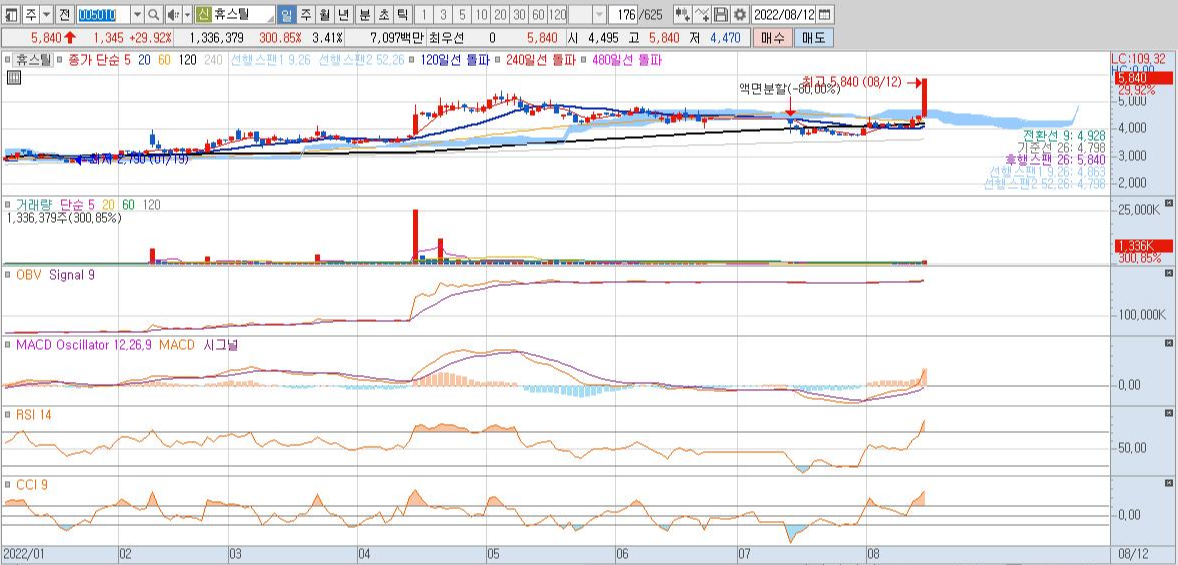Image resolution: width=1178 pixels, height=565 pixels.
Task: Toggle the RSI 14 indicator marker
Action: (8, 415)
